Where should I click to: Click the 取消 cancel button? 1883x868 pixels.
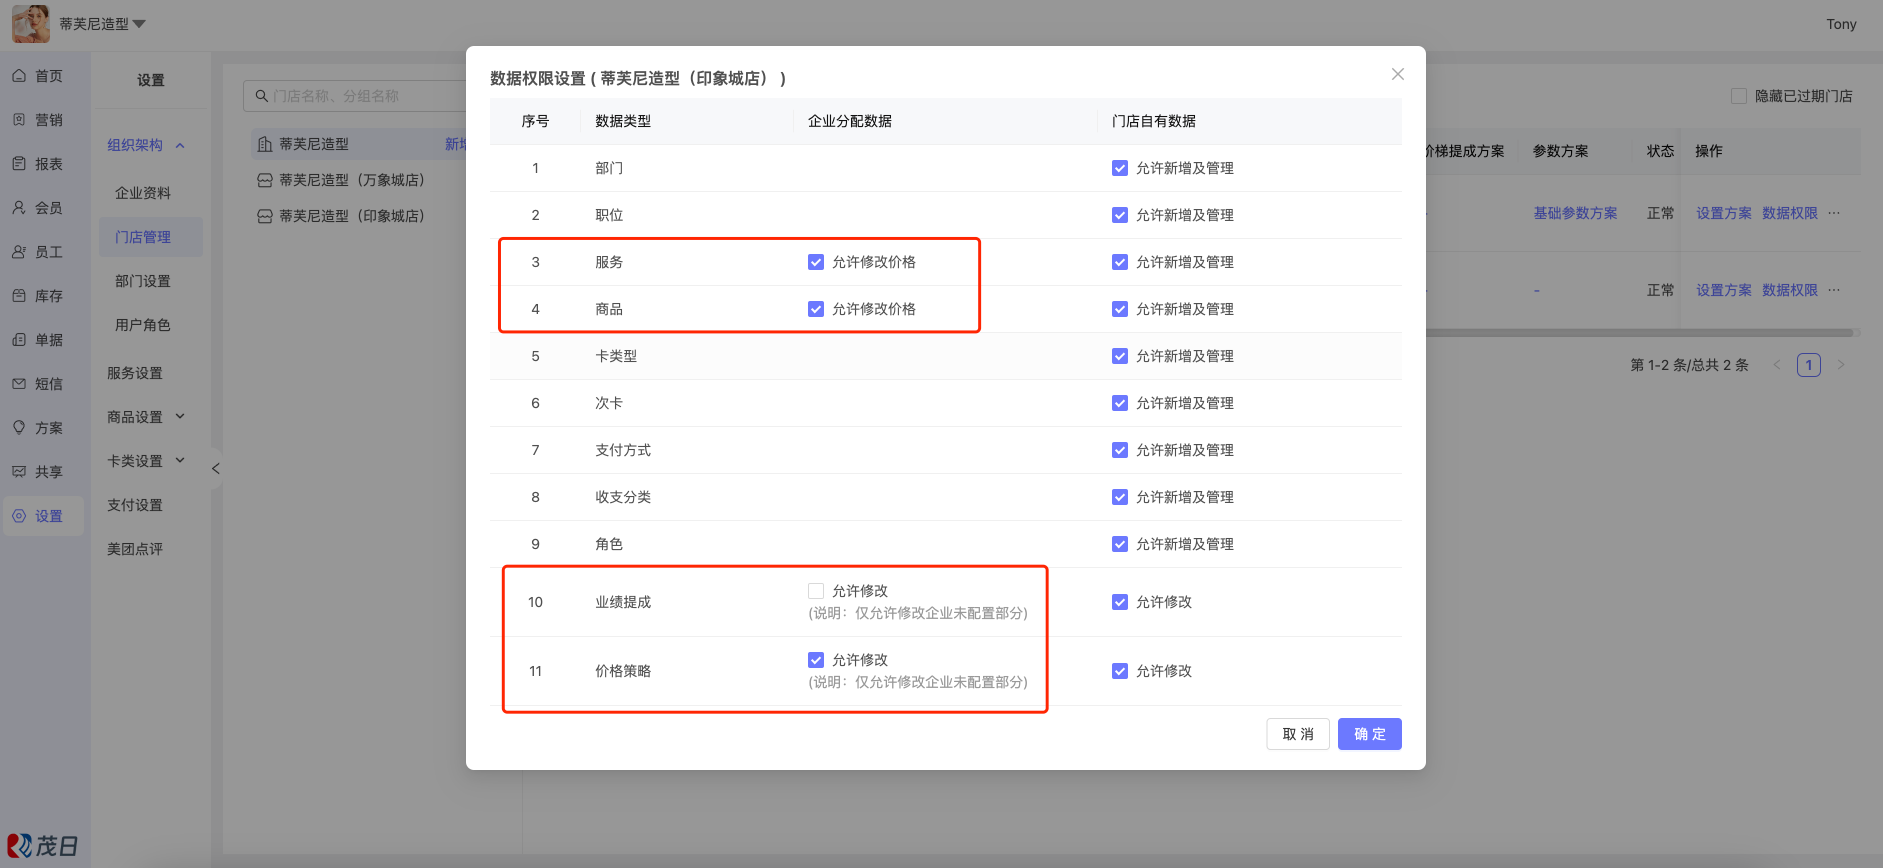pyautogui.click(x=1298, y=734)
